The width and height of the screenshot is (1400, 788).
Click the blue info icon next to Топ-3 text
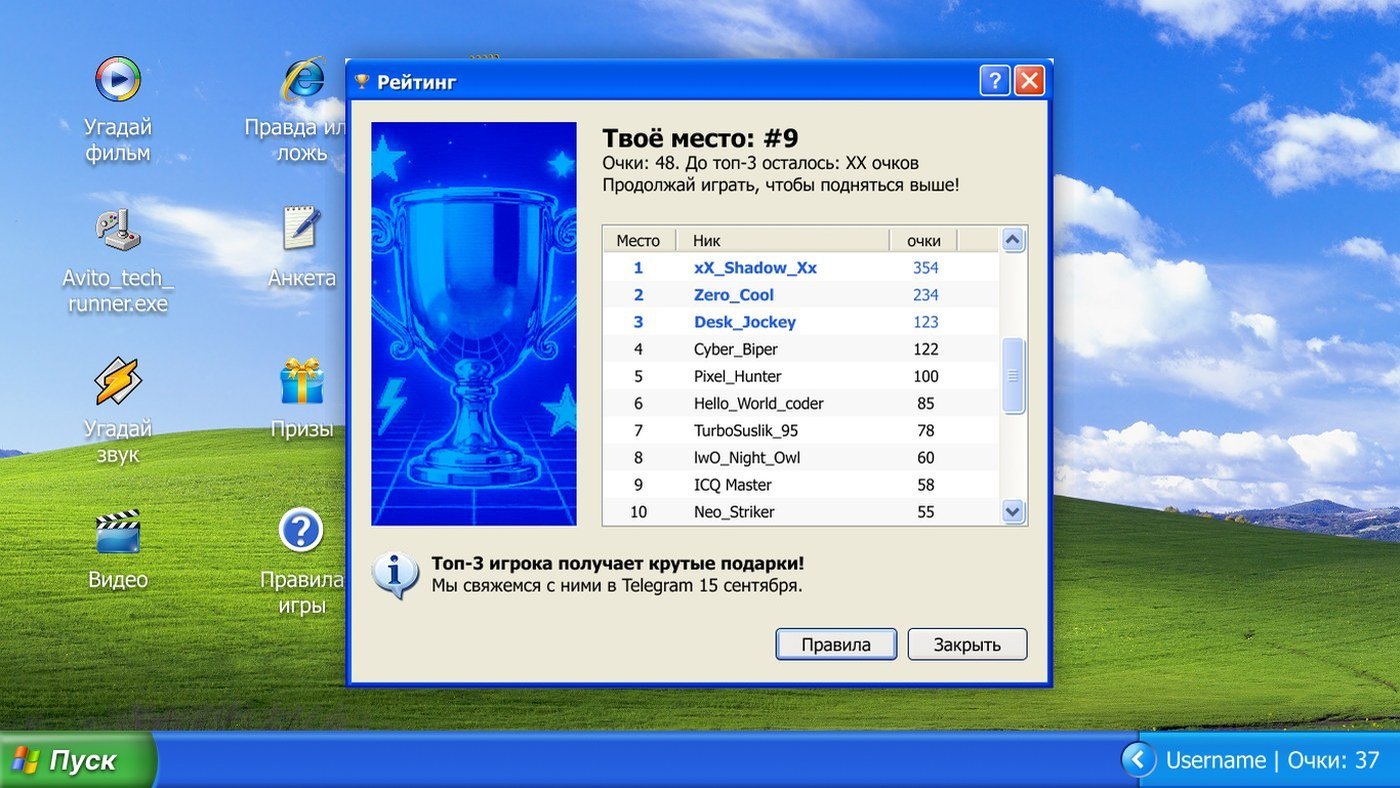coord(395,574)
